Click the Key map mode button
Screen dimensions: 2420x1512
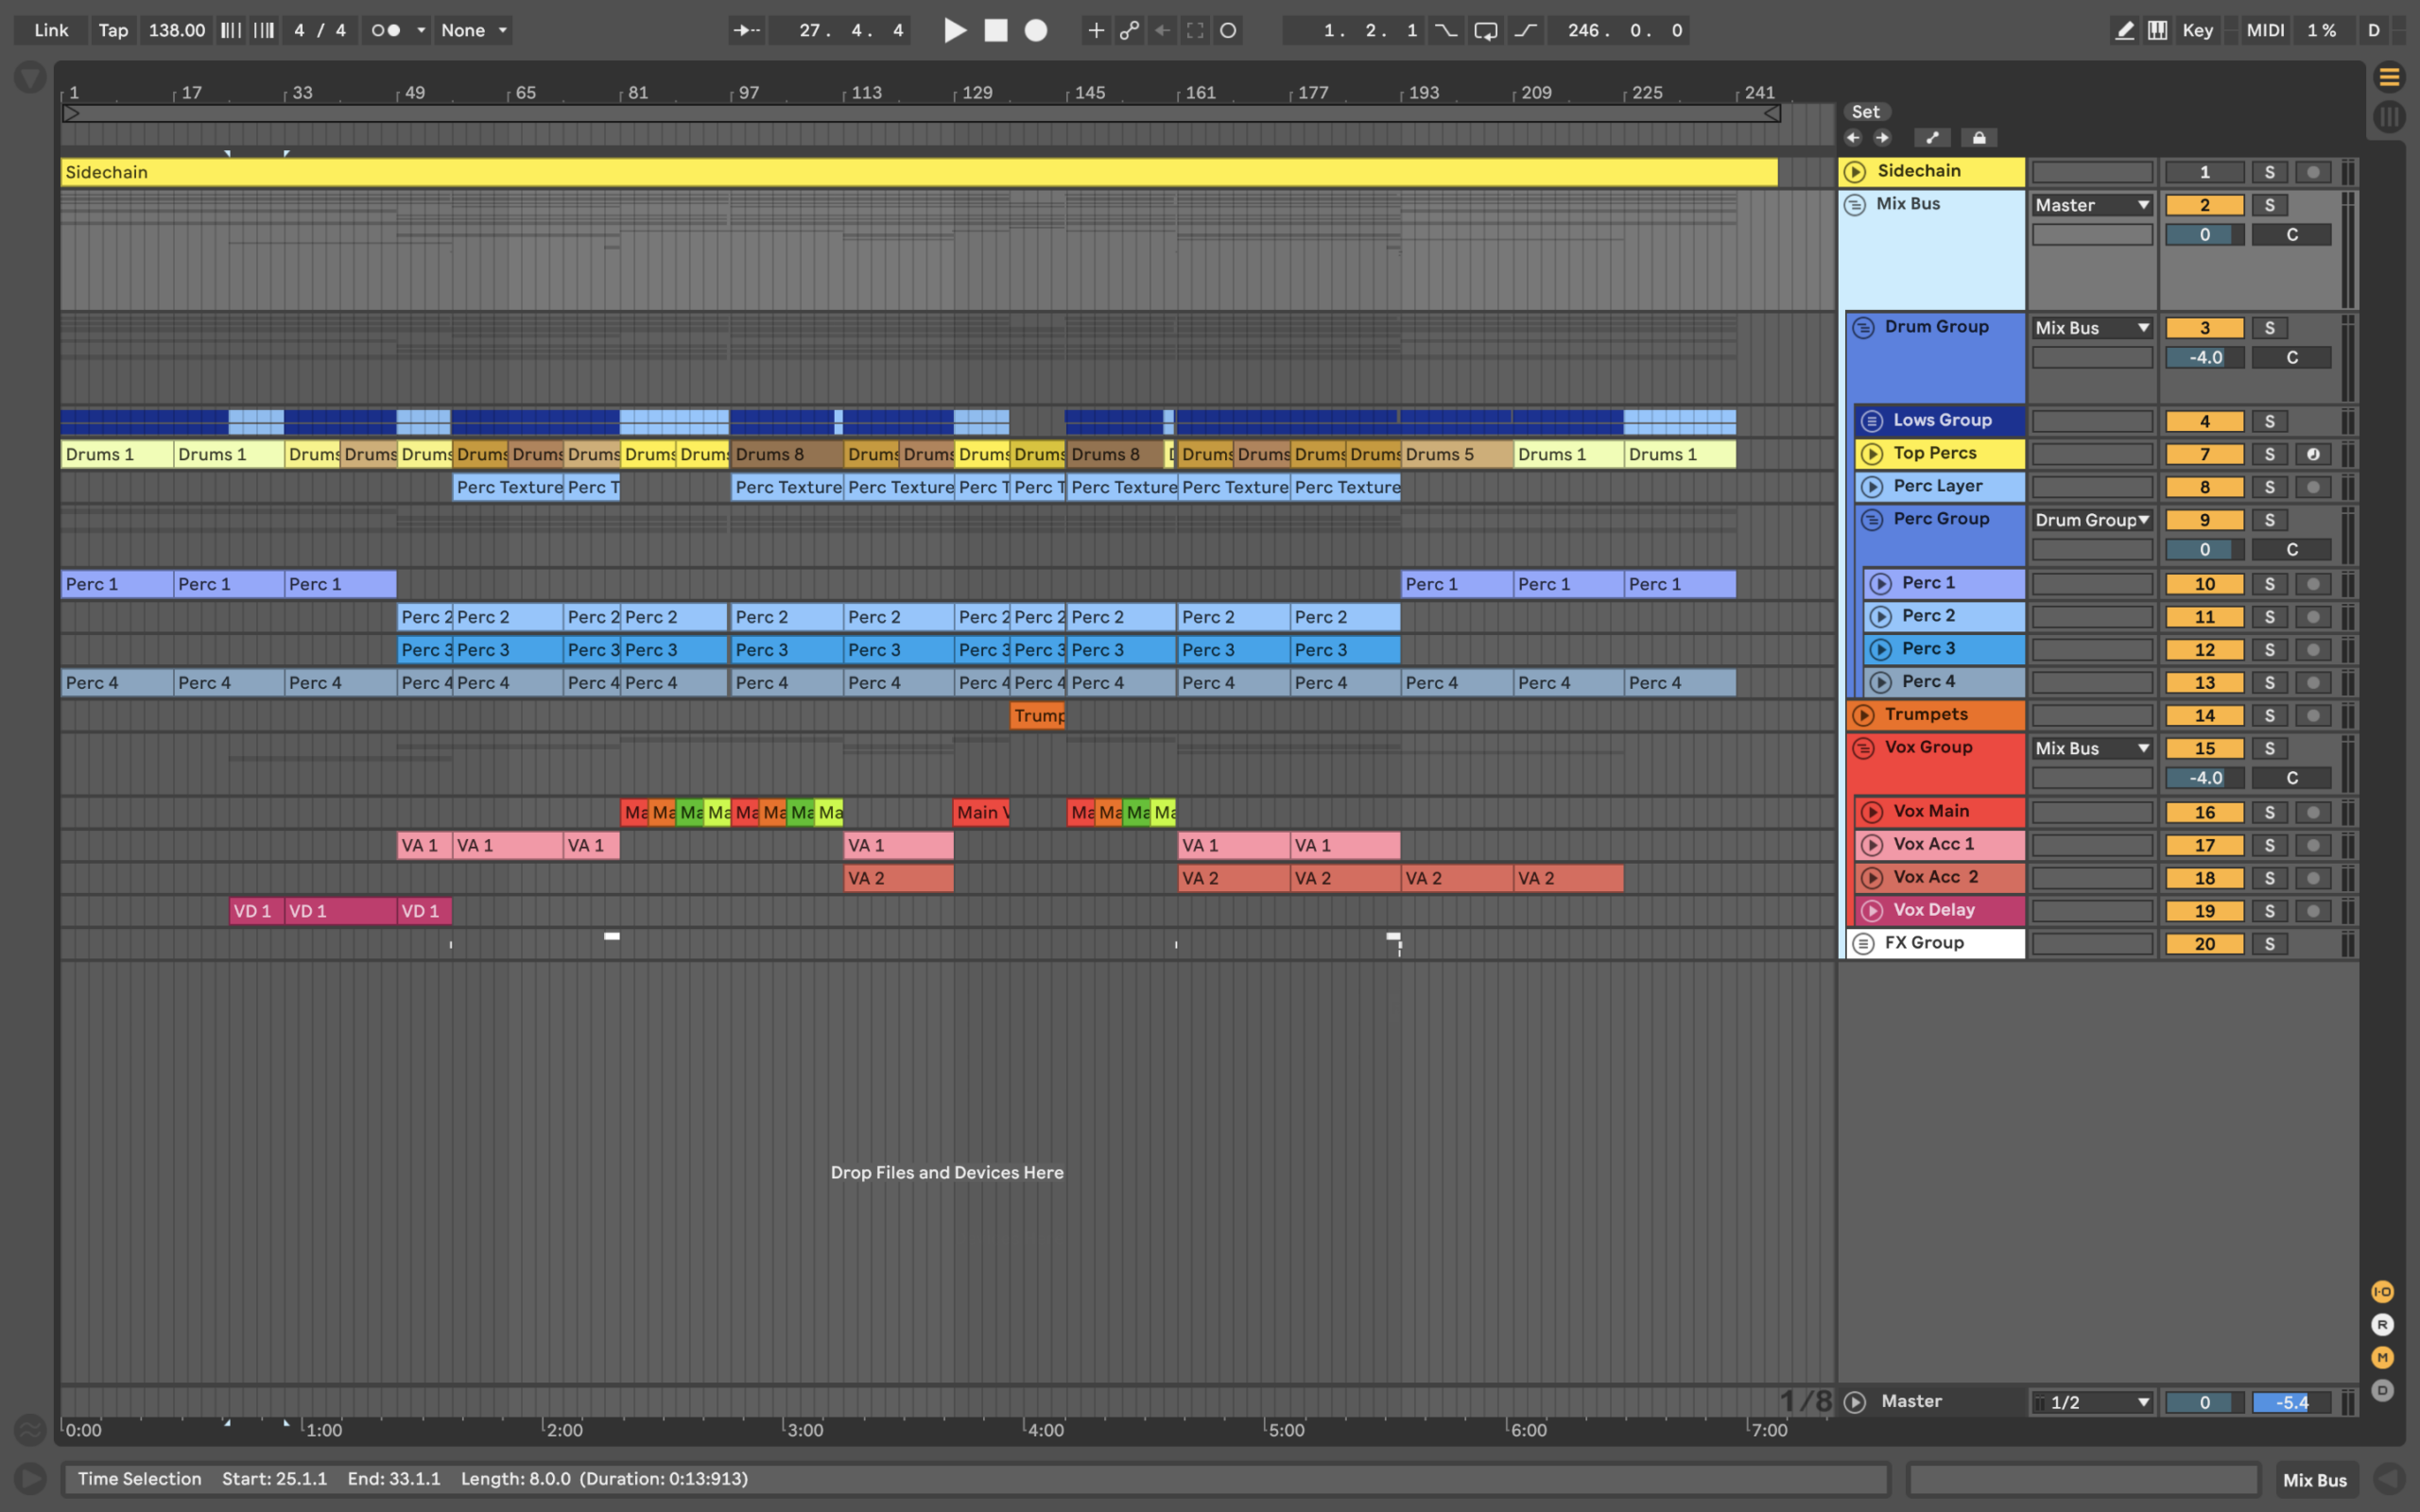point(2197,30)
